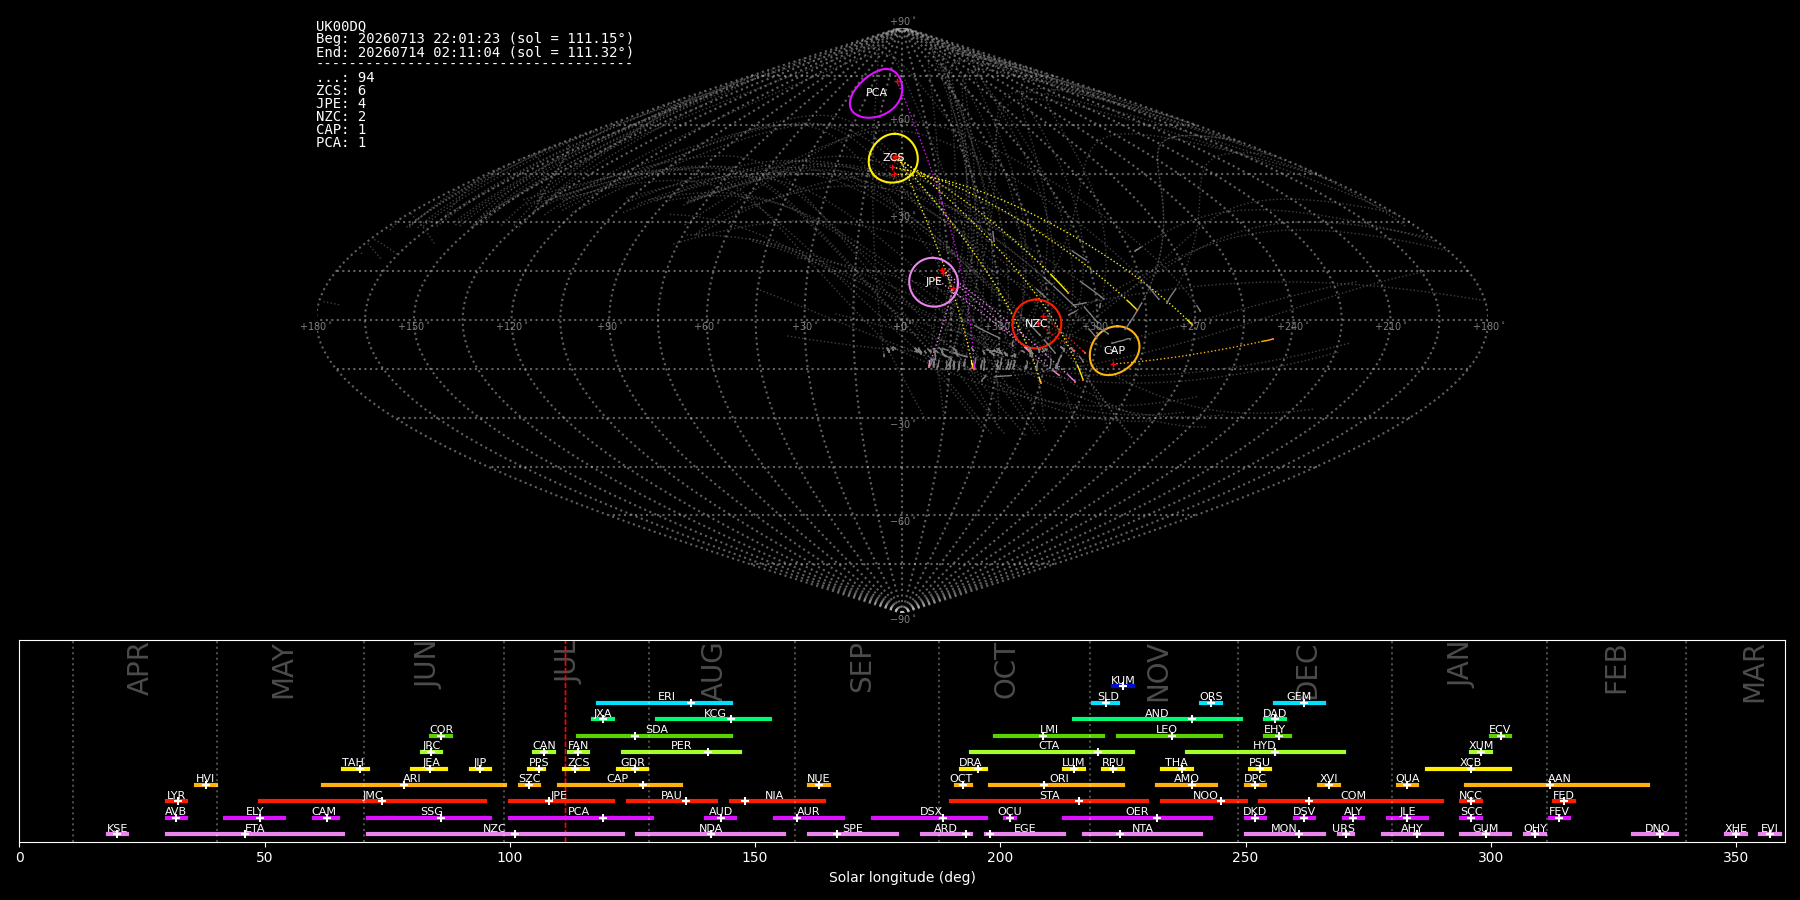The width and height of the screenshot is (1800, 900).
Task: Select the Beg: 20260713 22:01:23 line
Action: (x=475, y=39)
